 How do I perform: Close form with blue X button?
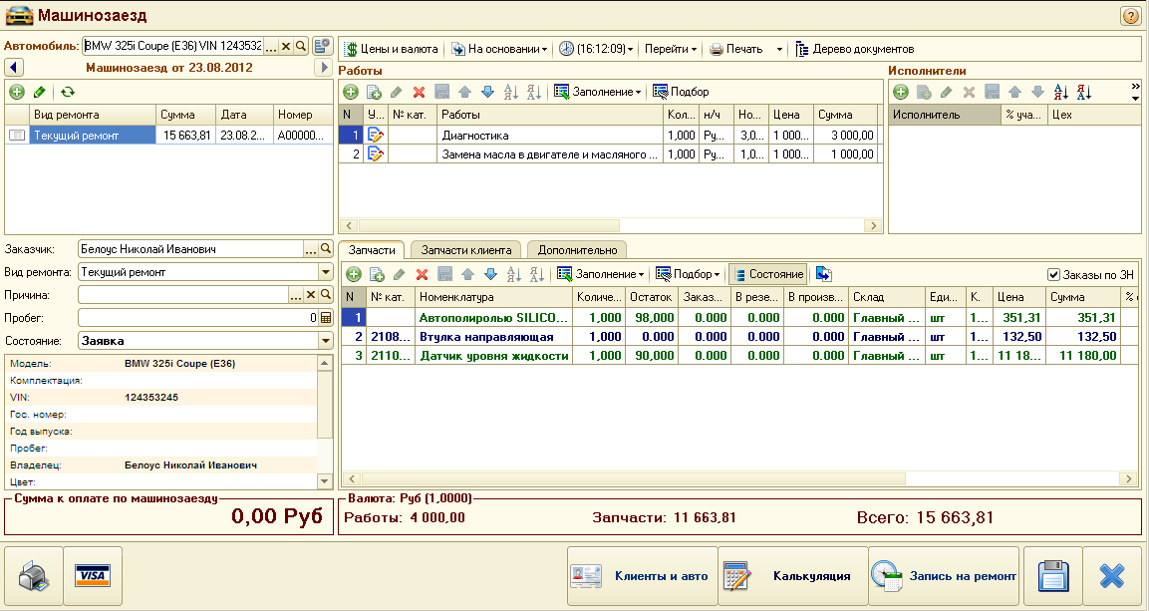1112,576
